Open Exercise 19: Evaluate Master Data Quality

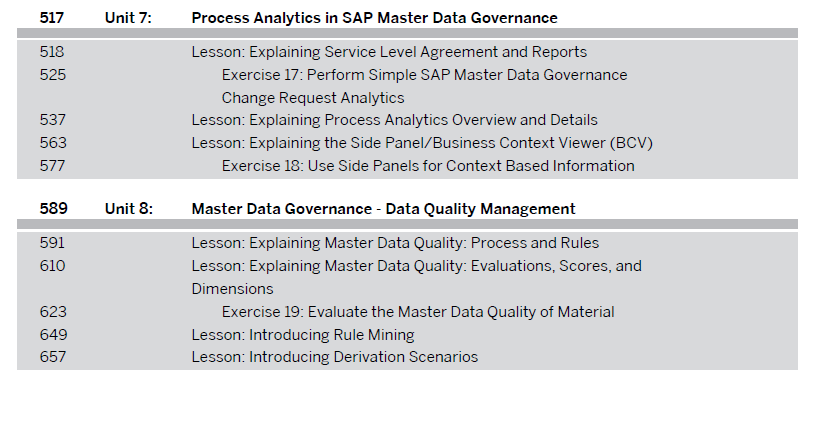point(418,311)
